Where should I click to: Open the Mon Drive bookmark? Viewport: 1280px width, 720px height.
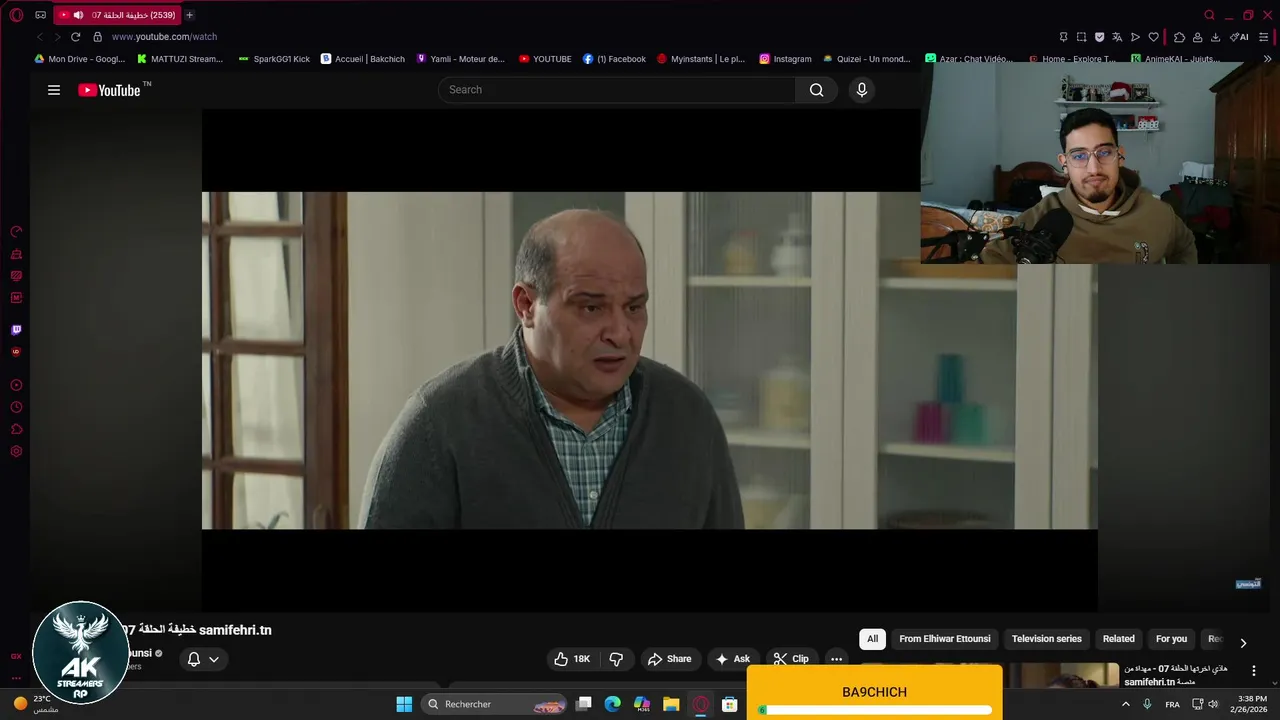[80, 59]
